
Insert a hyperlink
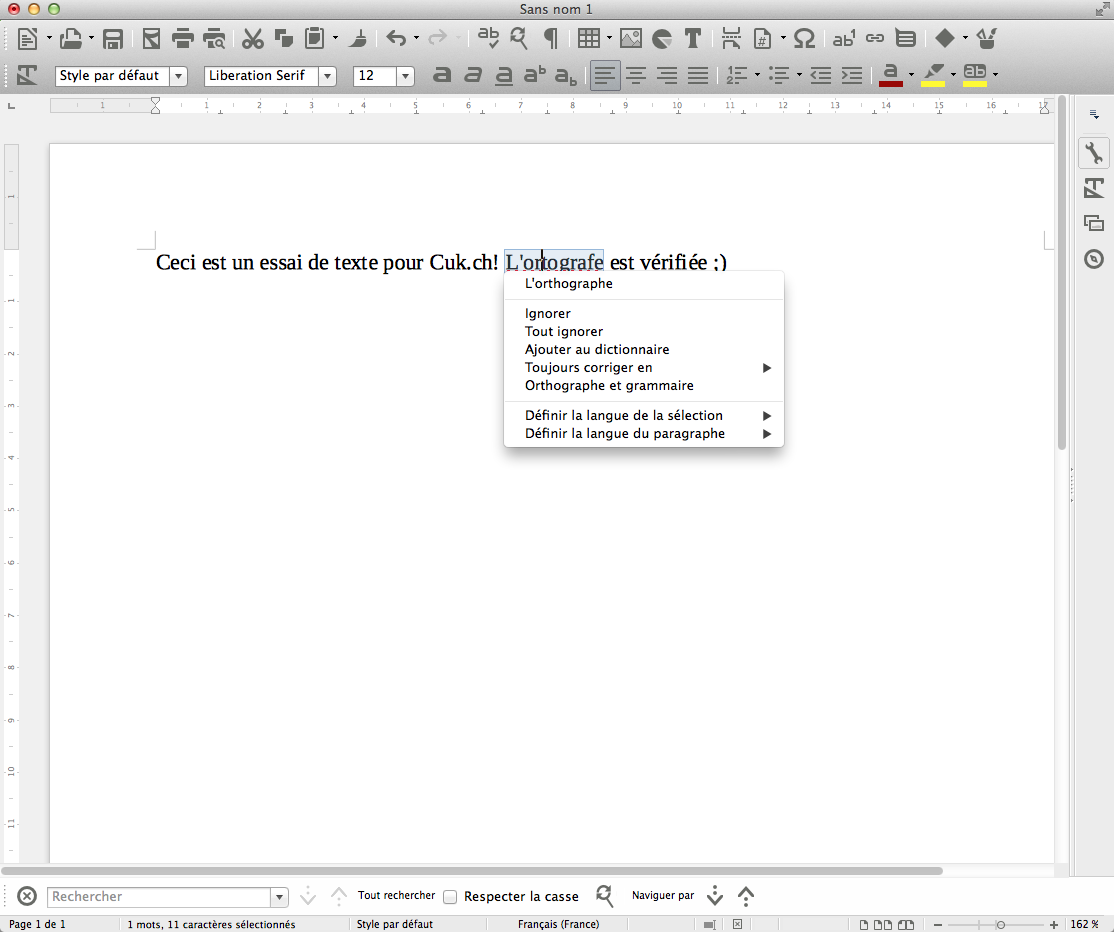(x=875, y=38)
